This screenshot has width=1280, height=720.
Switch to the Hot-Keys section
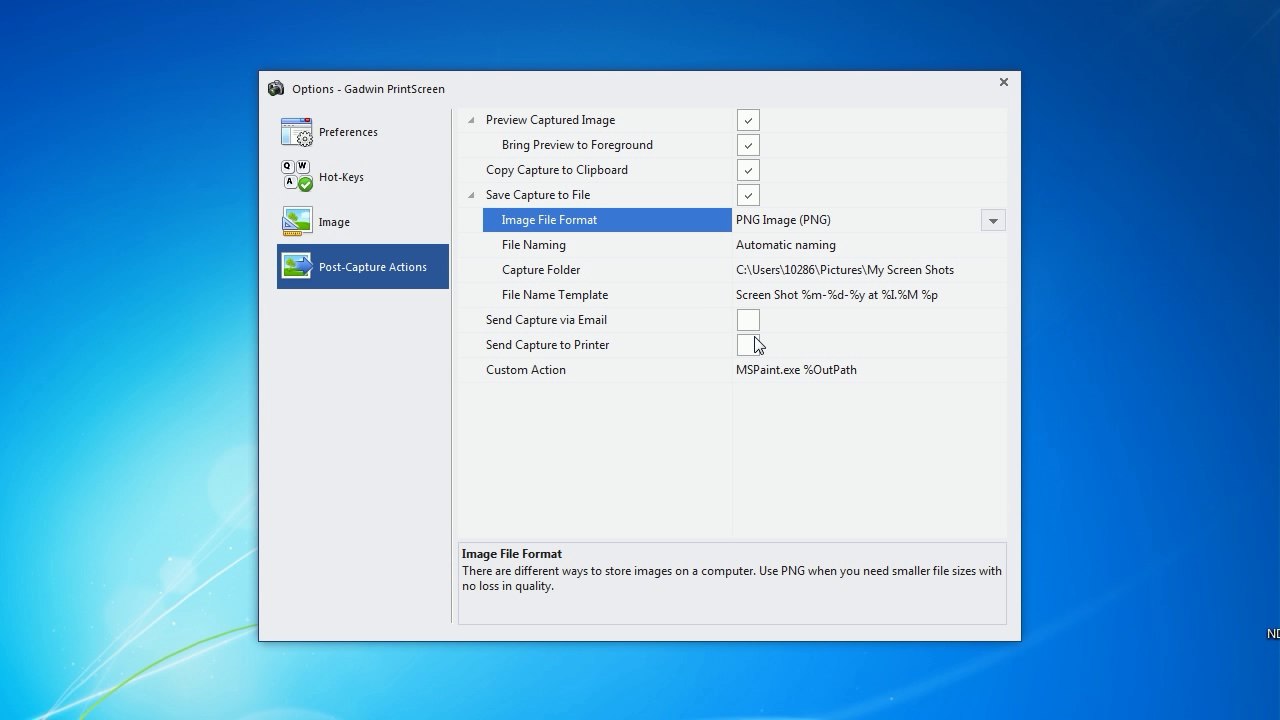pos(363,177)
